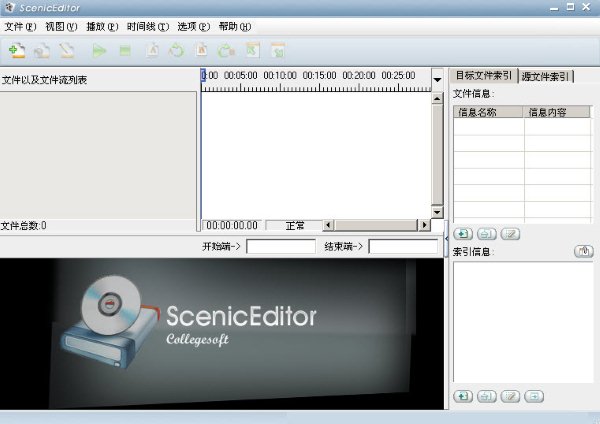Click the empty 索引信息 list box
Screen dimensions: 600x424
click(523, 322)
